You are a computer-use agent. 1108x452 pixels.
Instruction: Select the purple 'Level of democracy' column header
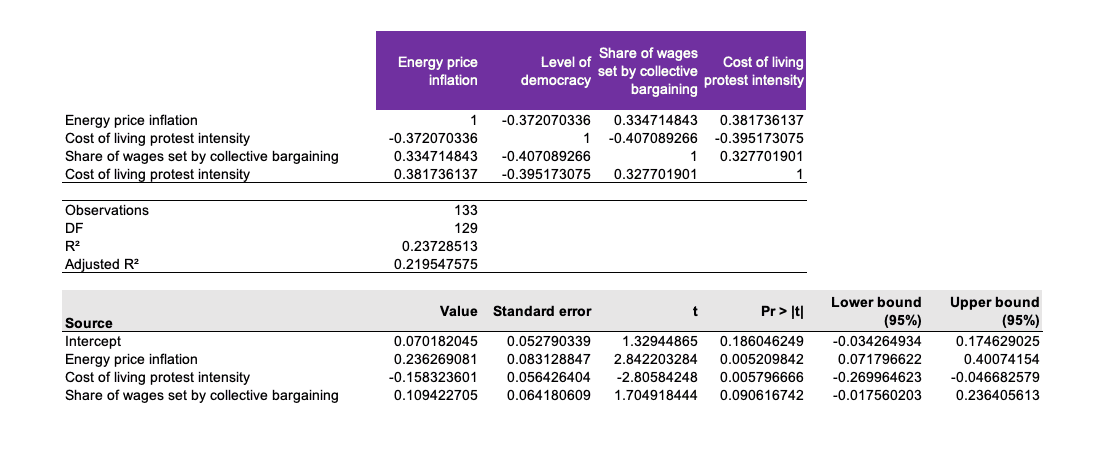[x=556, y=72]
